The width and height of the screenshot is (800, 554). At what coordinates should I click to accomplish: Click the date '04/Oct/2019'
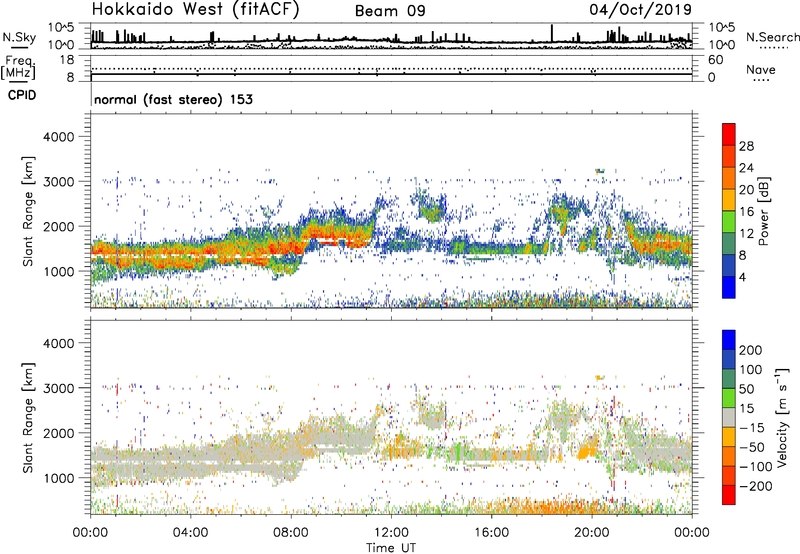point(640,9)
